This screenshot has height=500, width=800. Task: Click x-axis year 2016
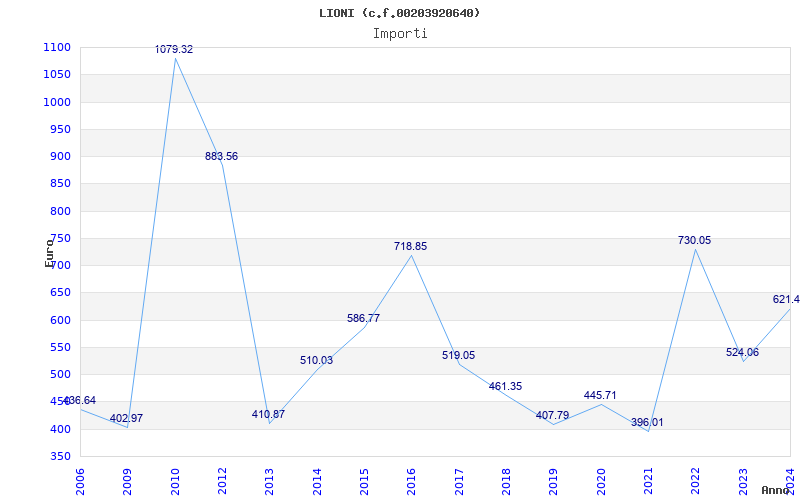(411, 482)
